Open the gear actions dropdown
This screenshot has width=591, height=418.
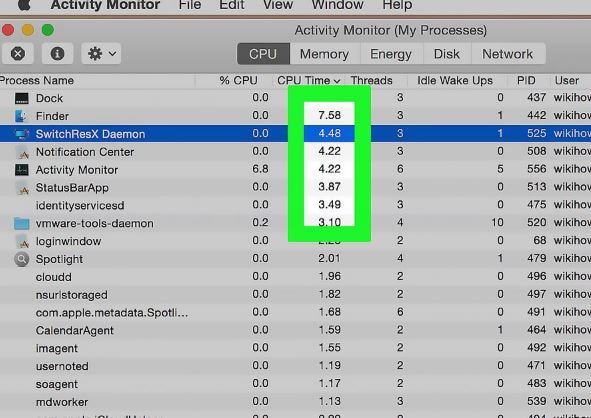click(101, 54)
